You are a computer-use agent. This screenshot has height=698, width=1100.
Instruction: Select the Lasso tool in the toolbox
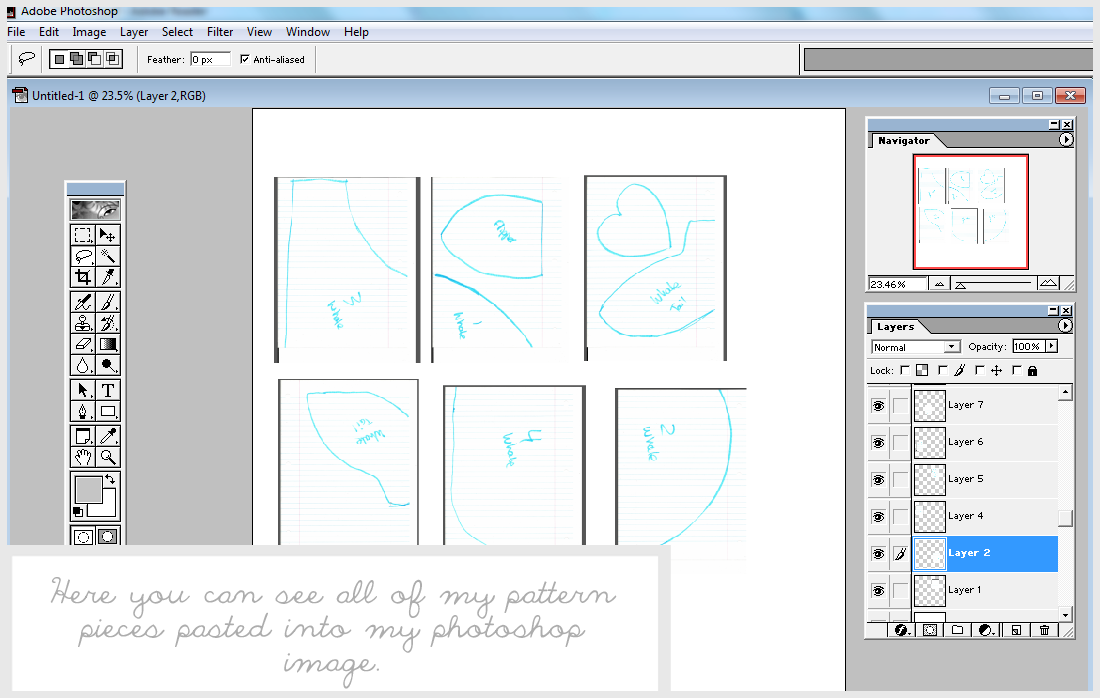[83, 257]
